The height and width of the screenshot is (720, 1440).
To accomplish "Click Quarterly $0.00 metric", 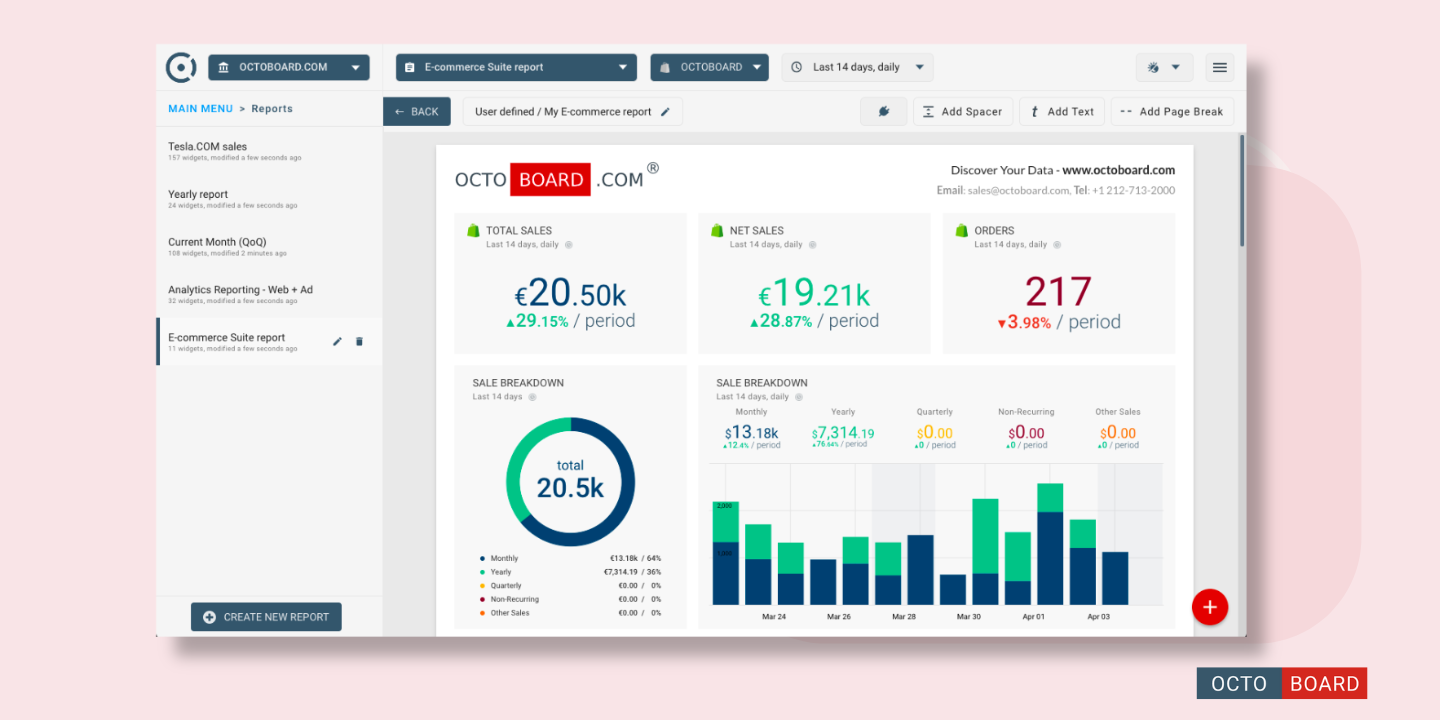I will coord(934,433).
